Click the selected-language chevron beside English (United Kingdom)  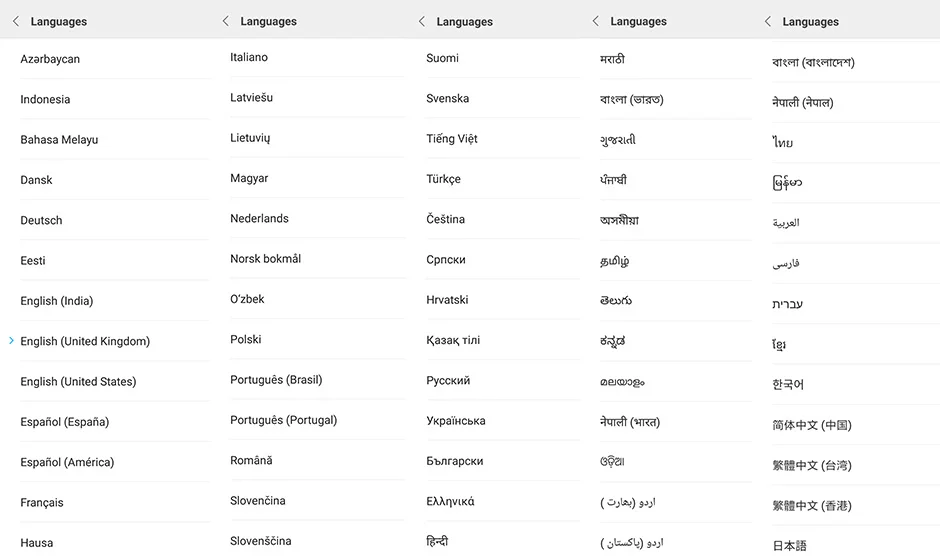click(11, 341)
